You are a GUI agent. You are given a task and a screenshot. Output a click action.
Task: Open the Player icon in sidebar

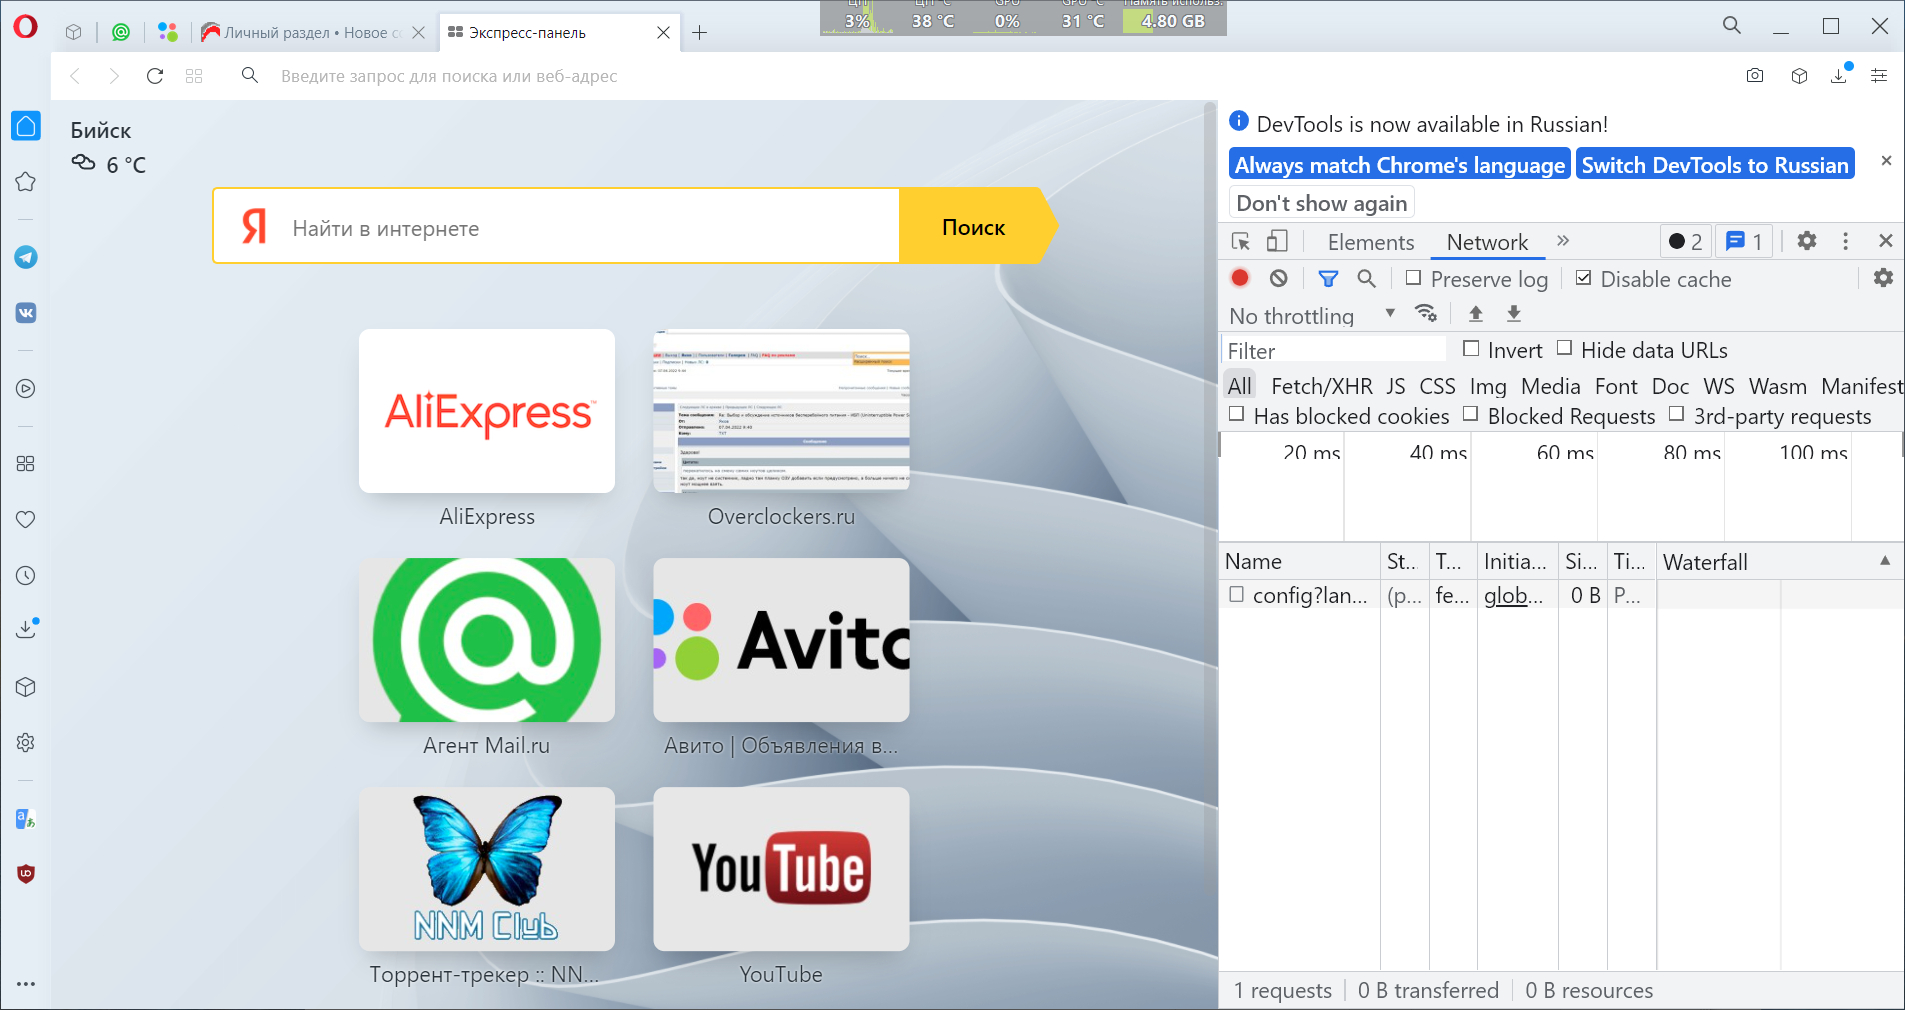pos(26,388)
